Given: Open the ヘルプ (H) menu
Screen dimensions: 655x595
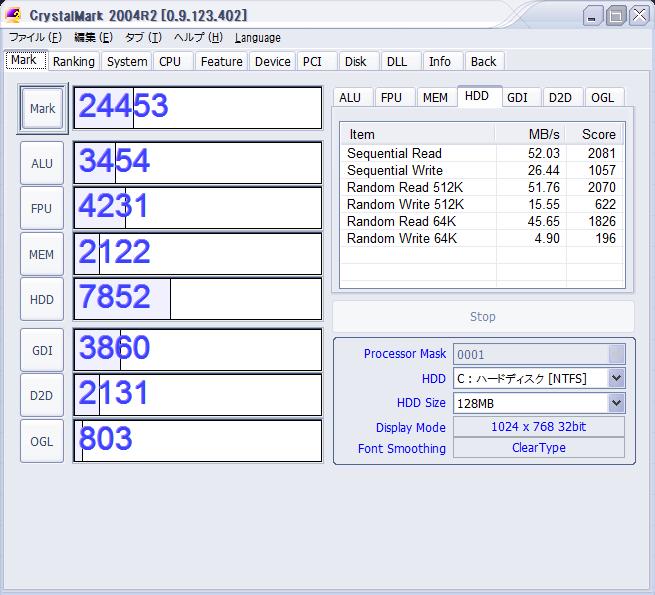Looking at the screenshot, I should 198,38.
